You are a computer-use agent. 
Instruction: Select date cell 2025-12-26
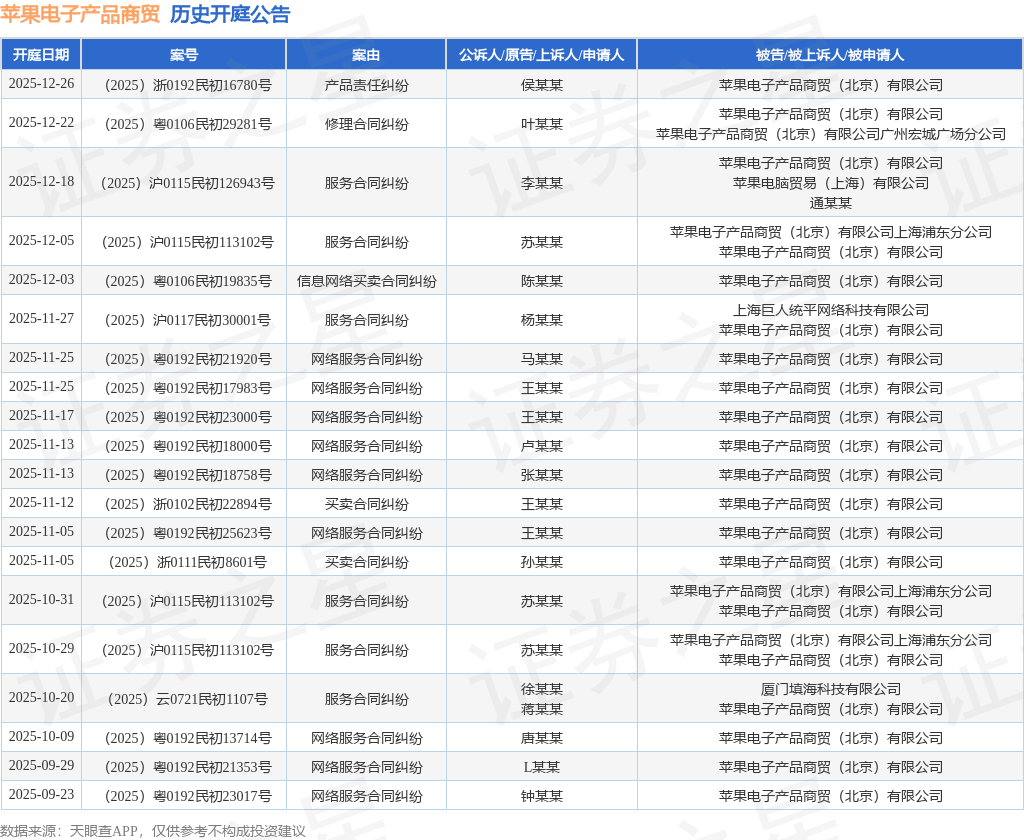41,84
